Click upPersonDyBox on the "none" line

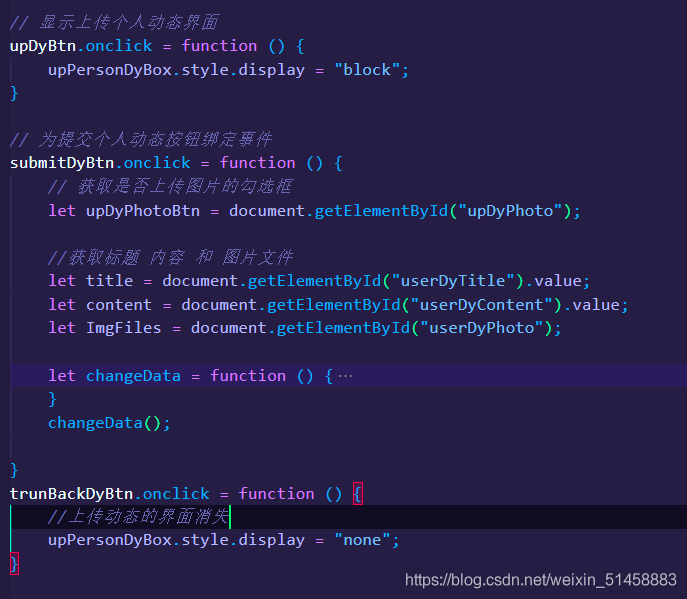pyautogui.click(x=110, y=540)
